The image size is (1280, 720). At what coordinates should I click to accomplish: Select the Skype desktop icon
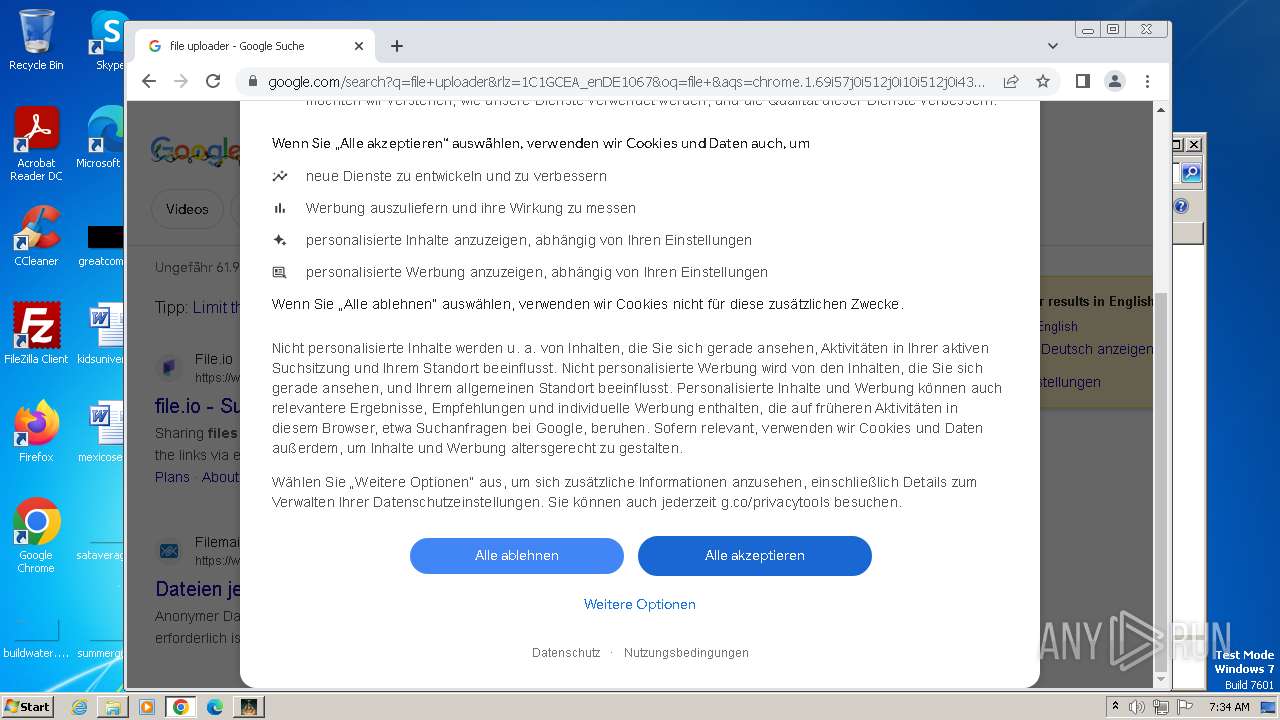[107, 40]
